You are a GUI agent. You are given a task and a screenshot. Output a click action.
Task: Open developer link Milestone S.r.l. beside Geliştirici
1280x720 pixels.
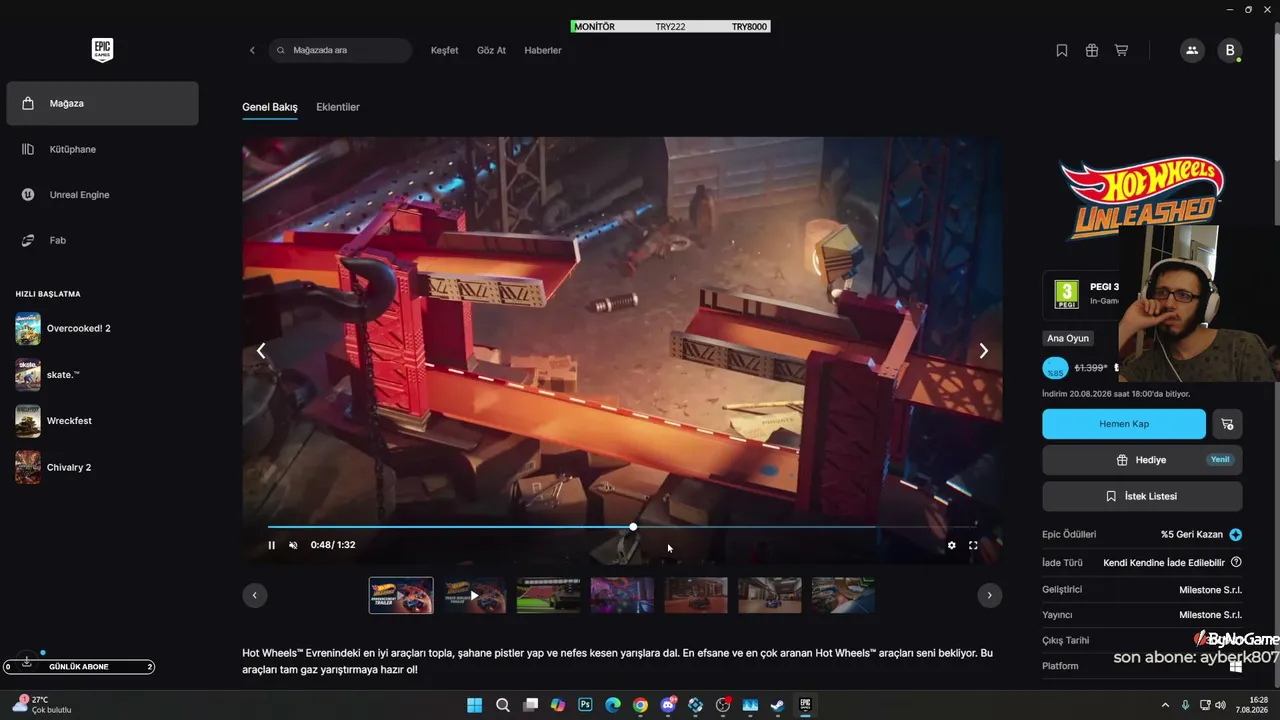1210,590
